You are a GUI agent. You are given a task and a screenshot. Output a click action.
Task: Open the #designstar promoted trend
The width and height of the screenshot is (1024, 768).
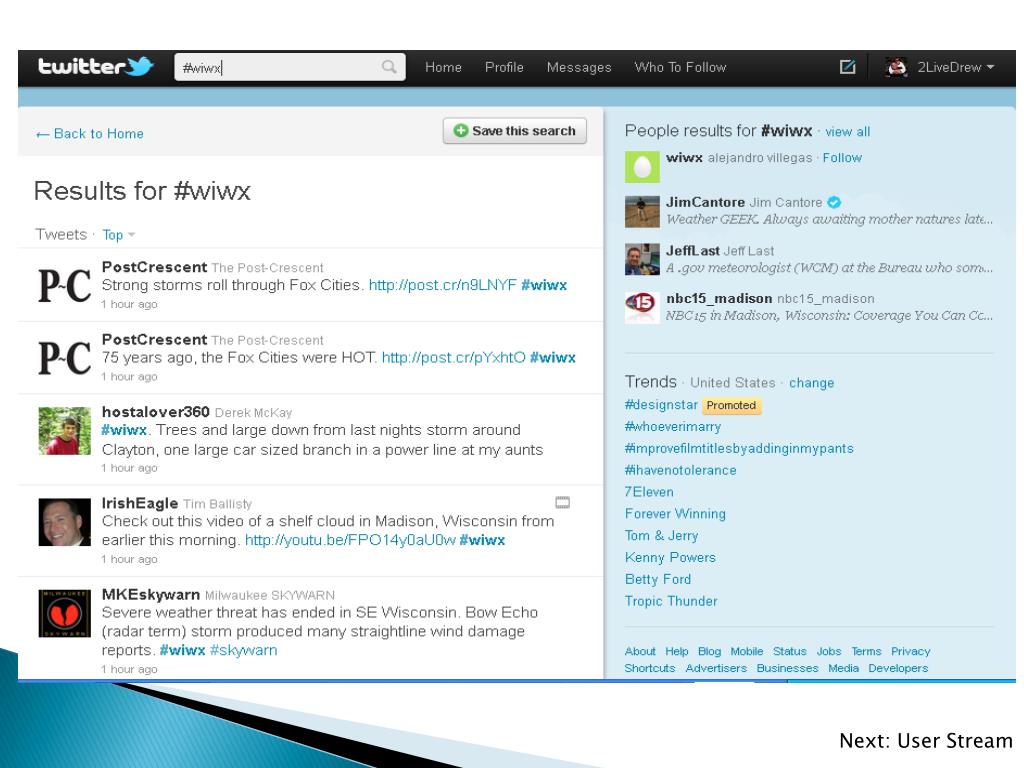click(x=661, y=405)
